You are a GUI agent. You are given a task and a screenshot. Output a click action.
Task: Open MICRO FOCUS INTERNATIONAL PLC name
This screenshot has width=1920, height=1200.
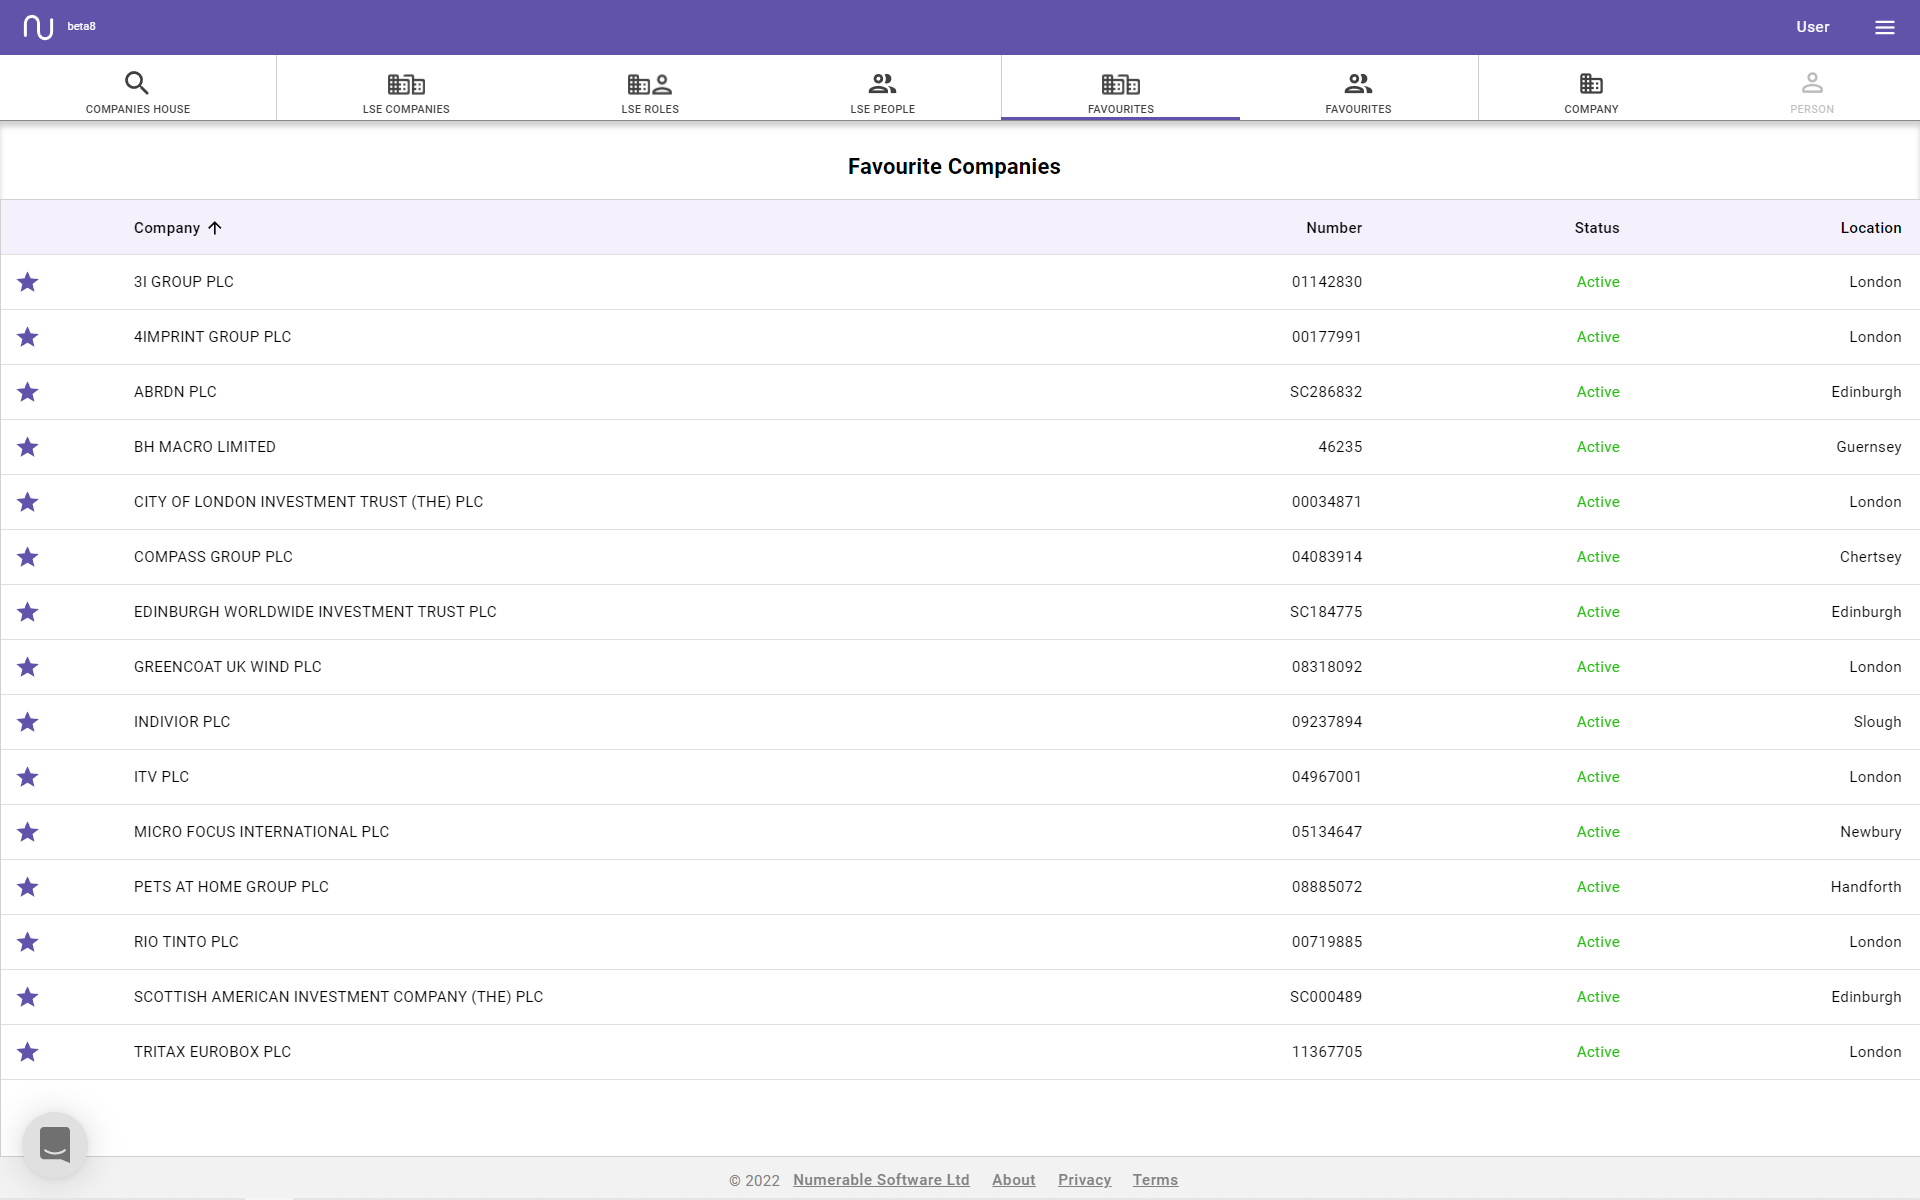pyautogui.click(x=261, y=832)
